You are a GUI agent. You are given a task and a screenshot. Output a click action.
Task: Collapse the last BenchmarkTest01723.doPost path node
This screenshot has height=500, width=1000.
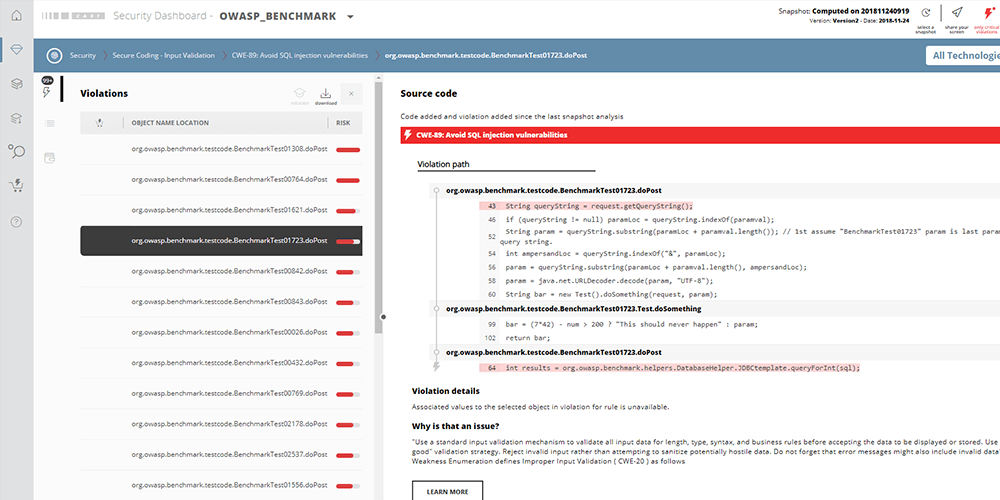[x=437, y=352]
